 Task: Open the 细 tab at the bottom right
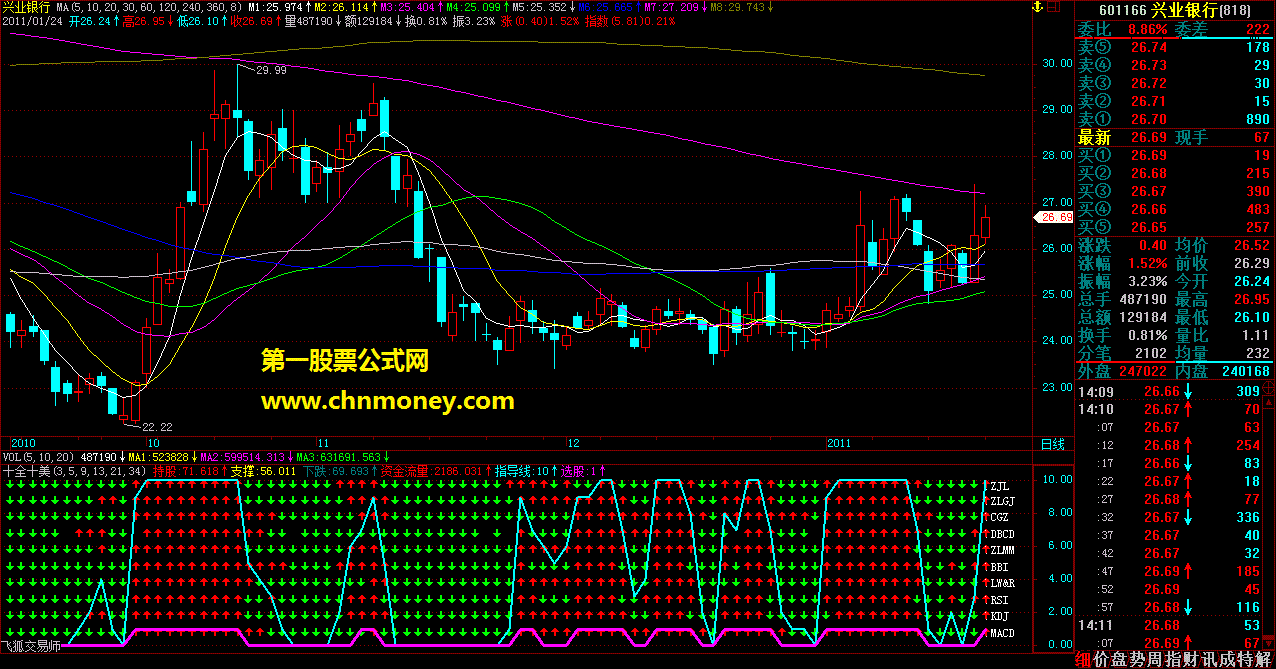[1083, 659]
